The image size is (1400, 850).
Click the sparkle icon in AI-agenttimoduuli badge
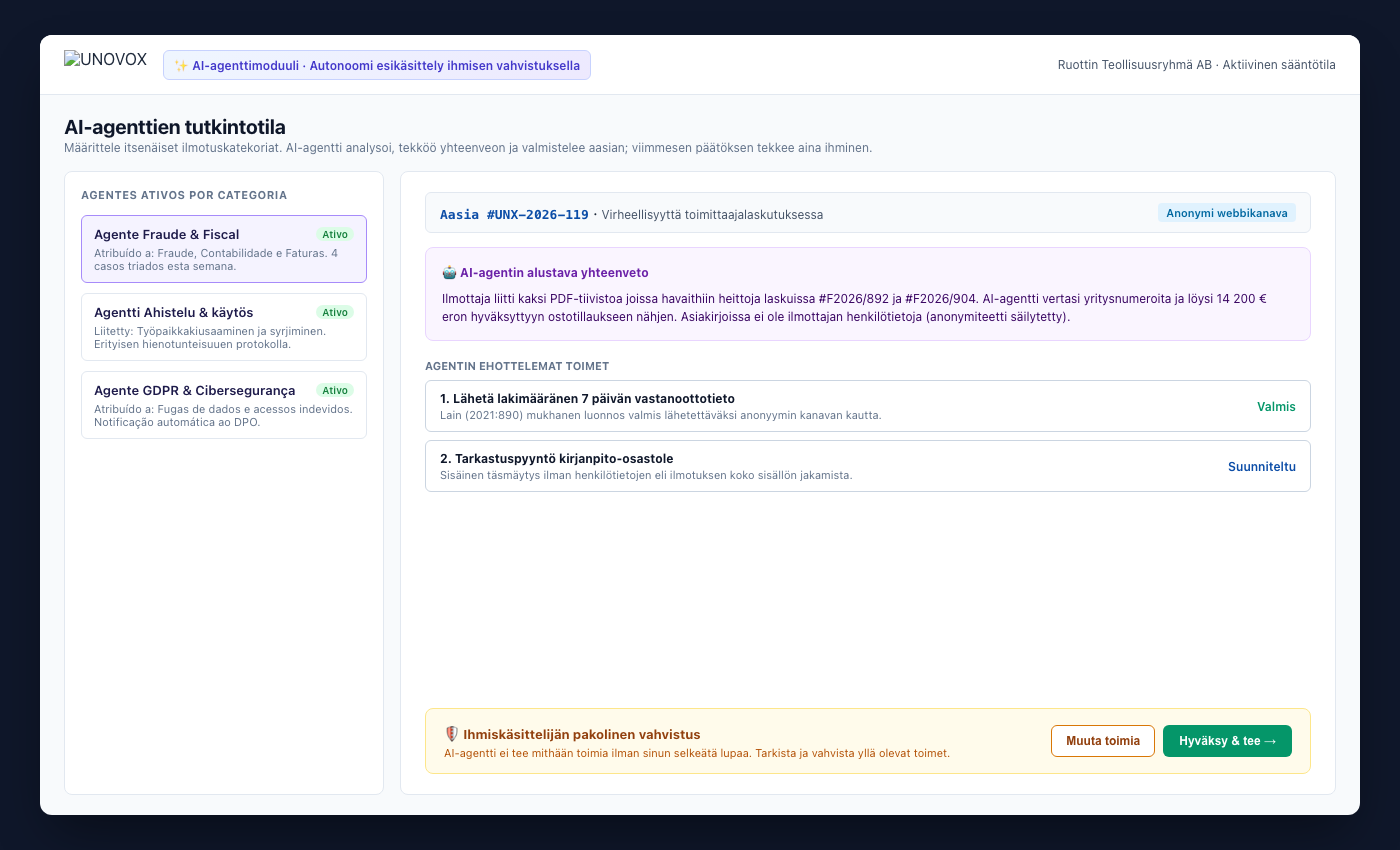pos(181,66)
